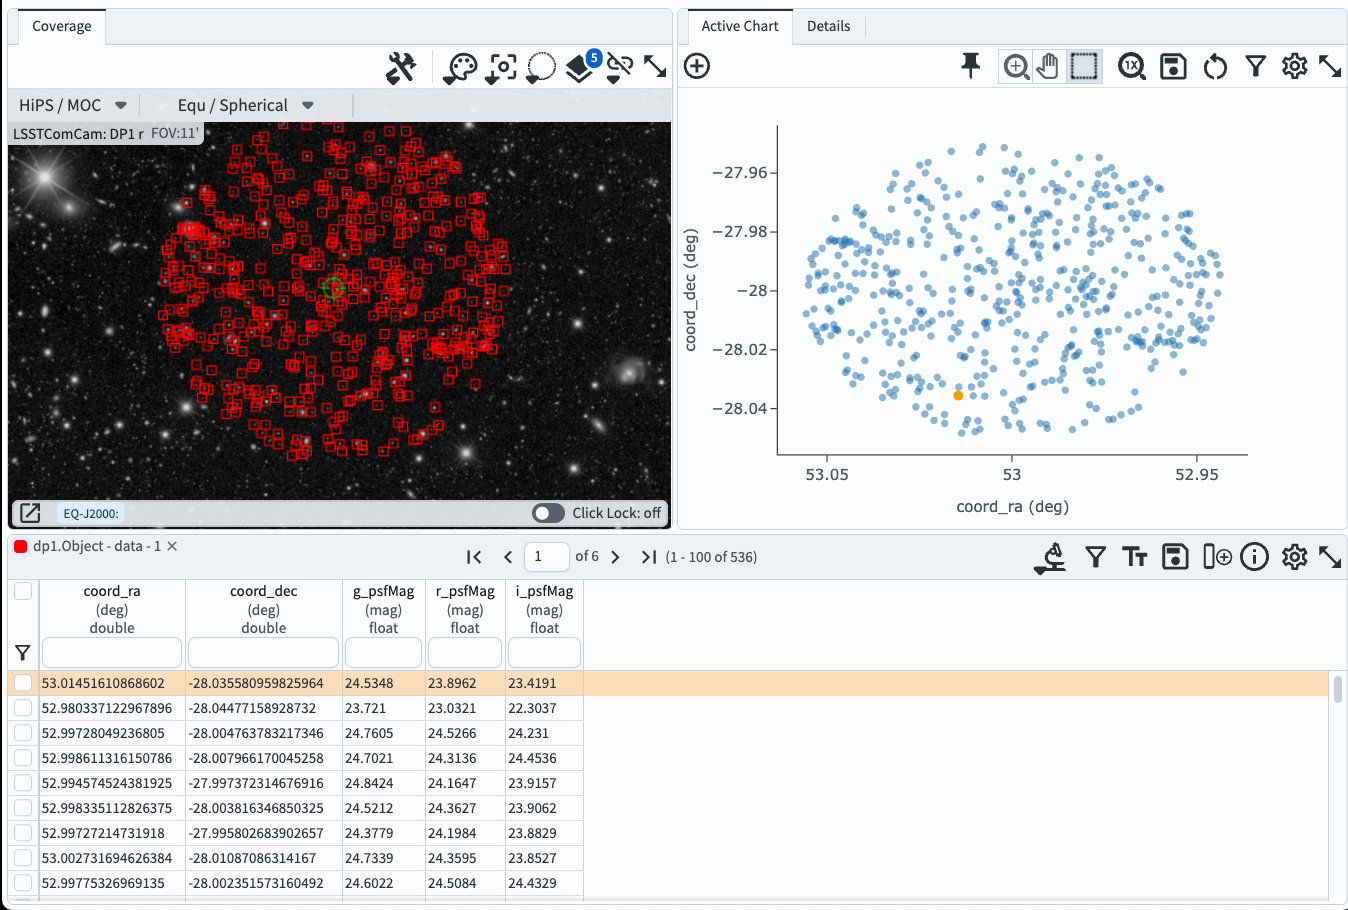
Task: Open the image layers icon with badge 5
Action: [580, 67]
